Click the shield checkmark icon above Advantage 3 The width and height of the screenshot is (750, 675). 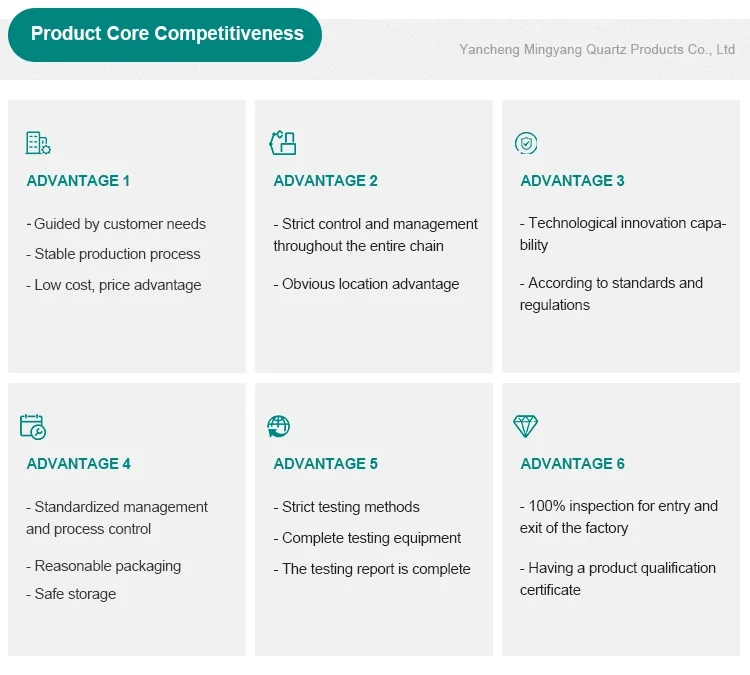(x=526, y=143)
